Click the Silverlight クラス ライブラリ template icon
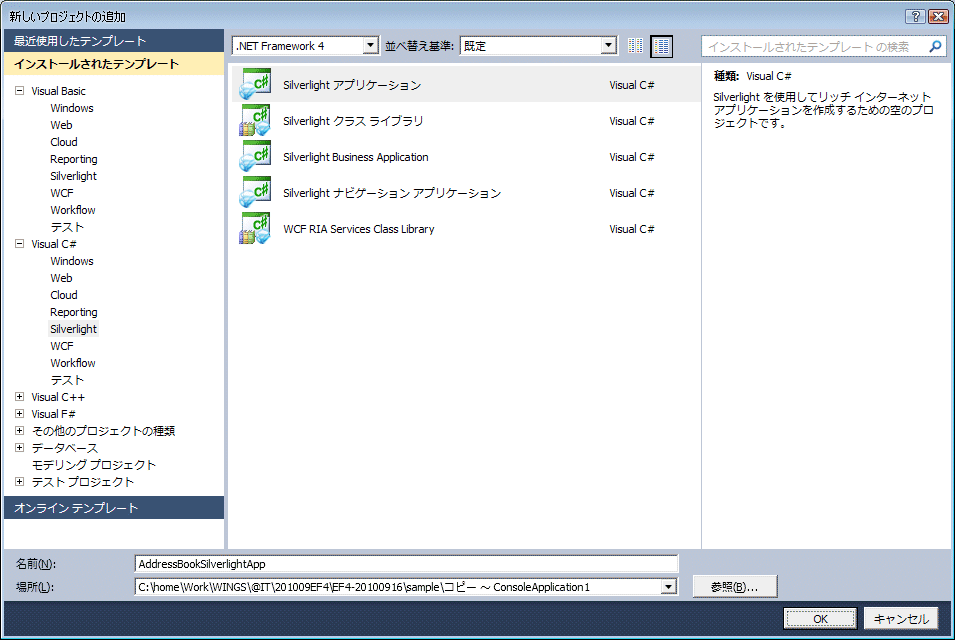Image resolution: width=955 pixels, height=640 pixels. [255, 120]
